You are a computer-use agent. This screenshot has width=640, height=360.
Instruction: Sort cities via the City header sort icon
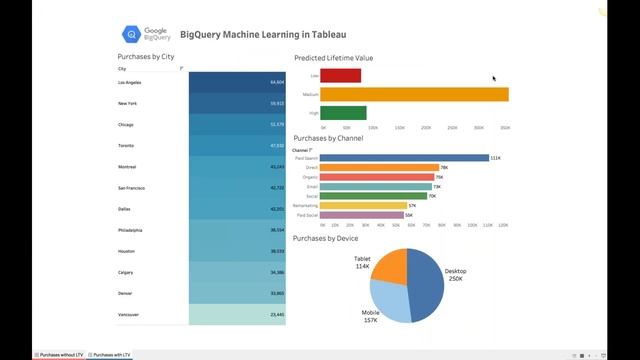(x=181, y=69)
